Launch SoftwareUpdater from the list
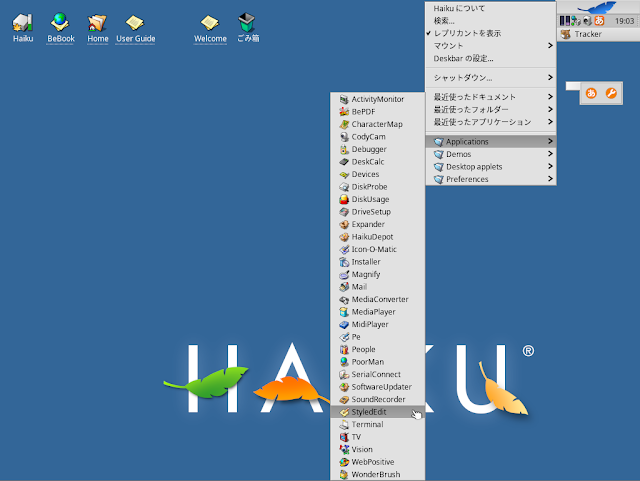 point(378,387)
